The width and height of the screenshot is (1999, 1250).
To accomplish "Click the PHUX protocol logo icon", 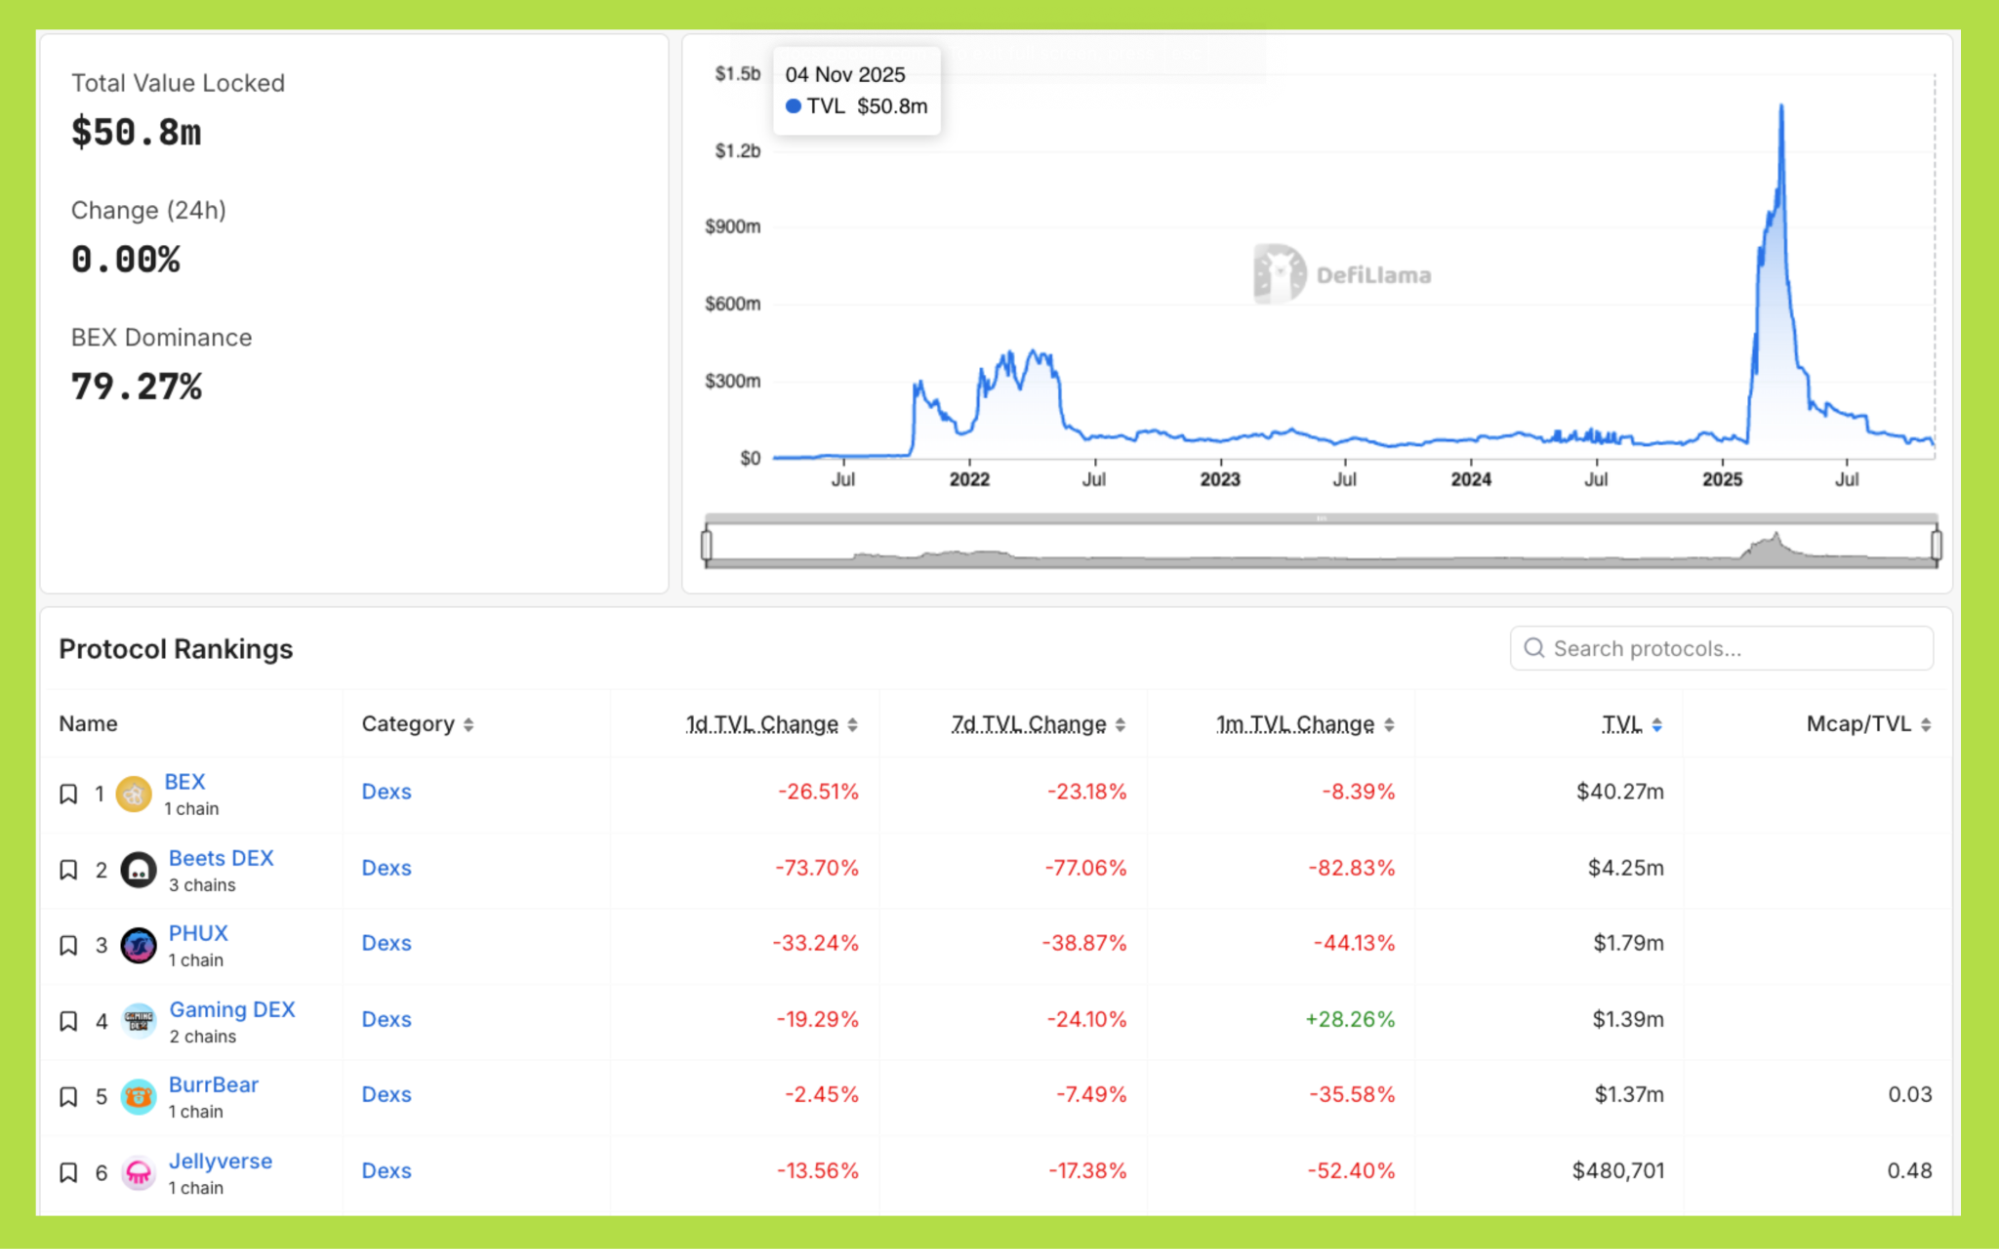I will 138,945.
